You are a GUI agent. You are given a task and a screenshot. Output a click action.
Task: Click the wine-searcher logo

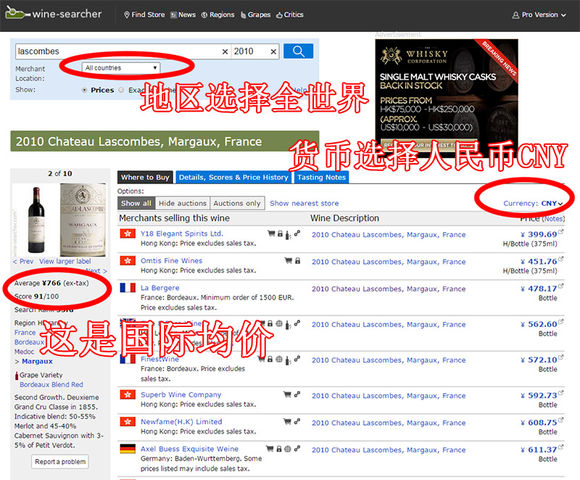point(53,14)
